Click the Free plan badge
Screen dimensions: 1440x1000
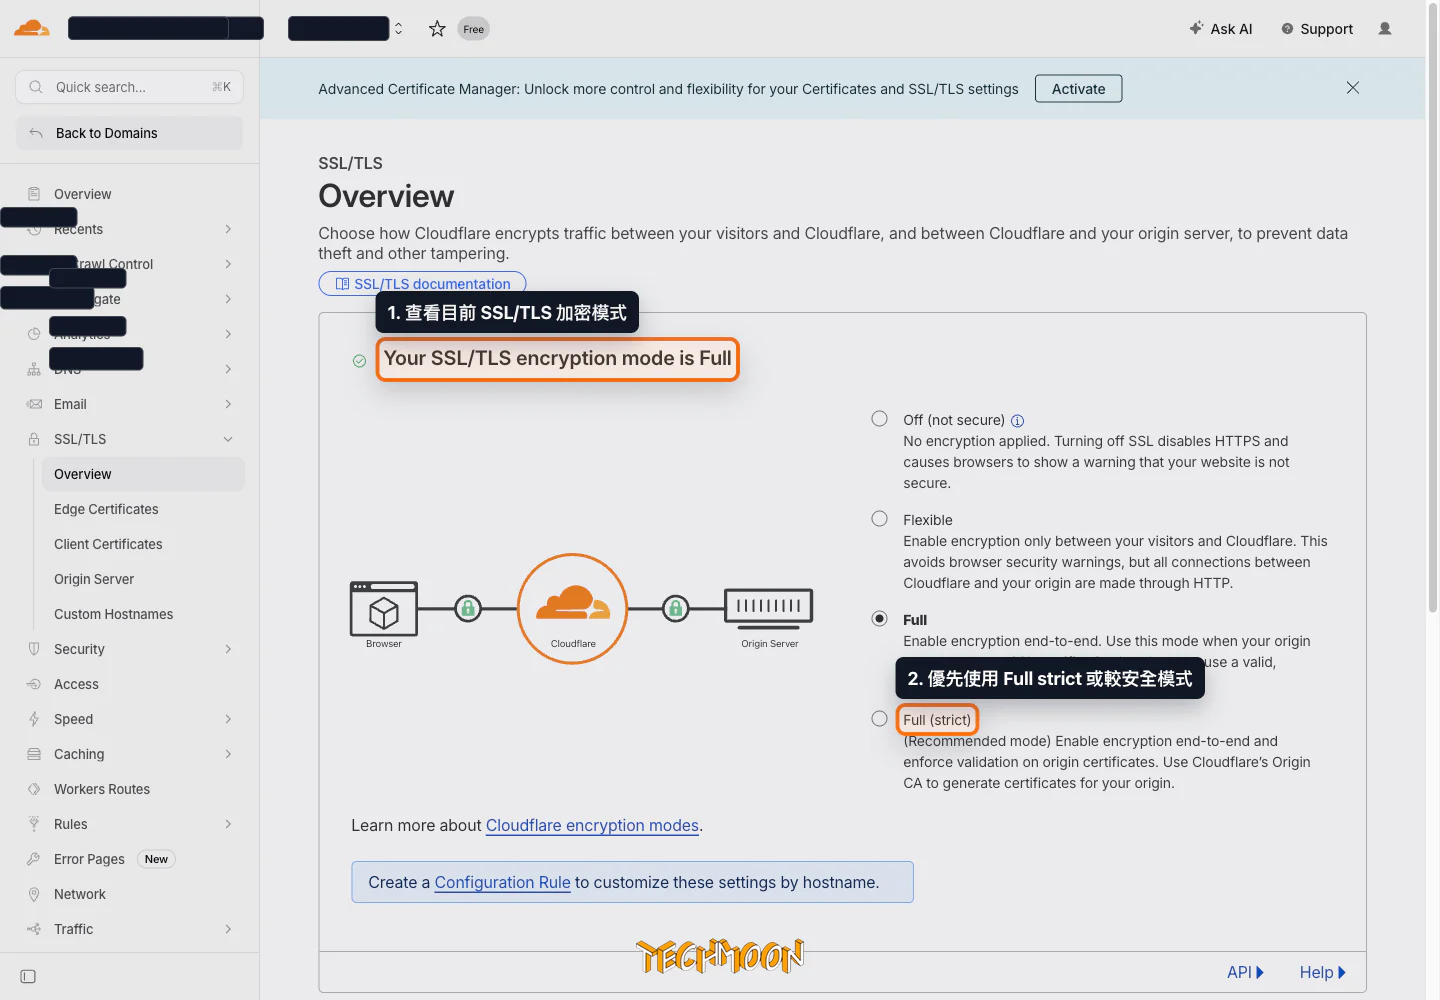(x=473, y=29)
